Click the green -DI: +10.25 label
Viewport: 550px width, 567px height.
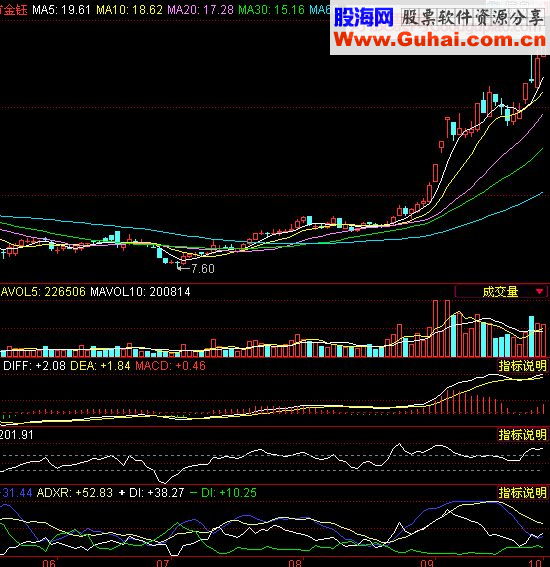click(223, 493)
